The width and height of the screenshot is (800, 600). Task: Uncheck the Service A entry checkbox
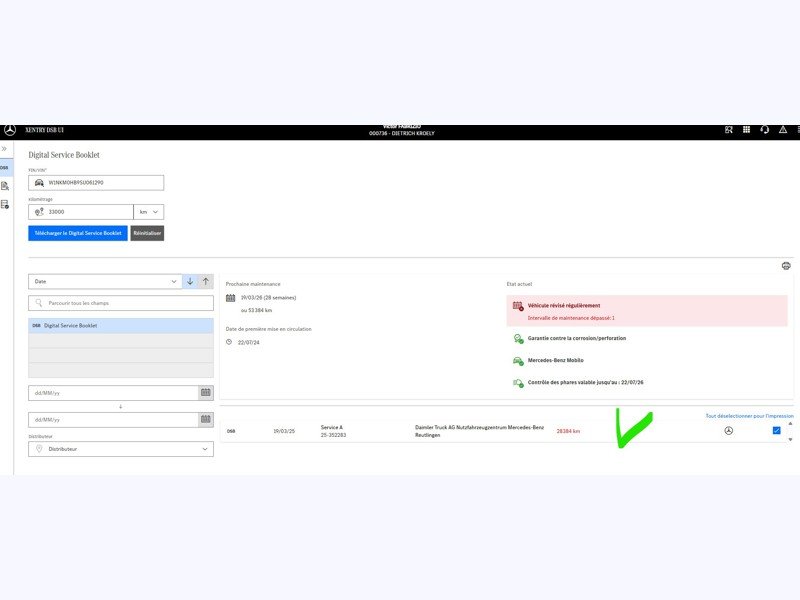coord(777,431)
